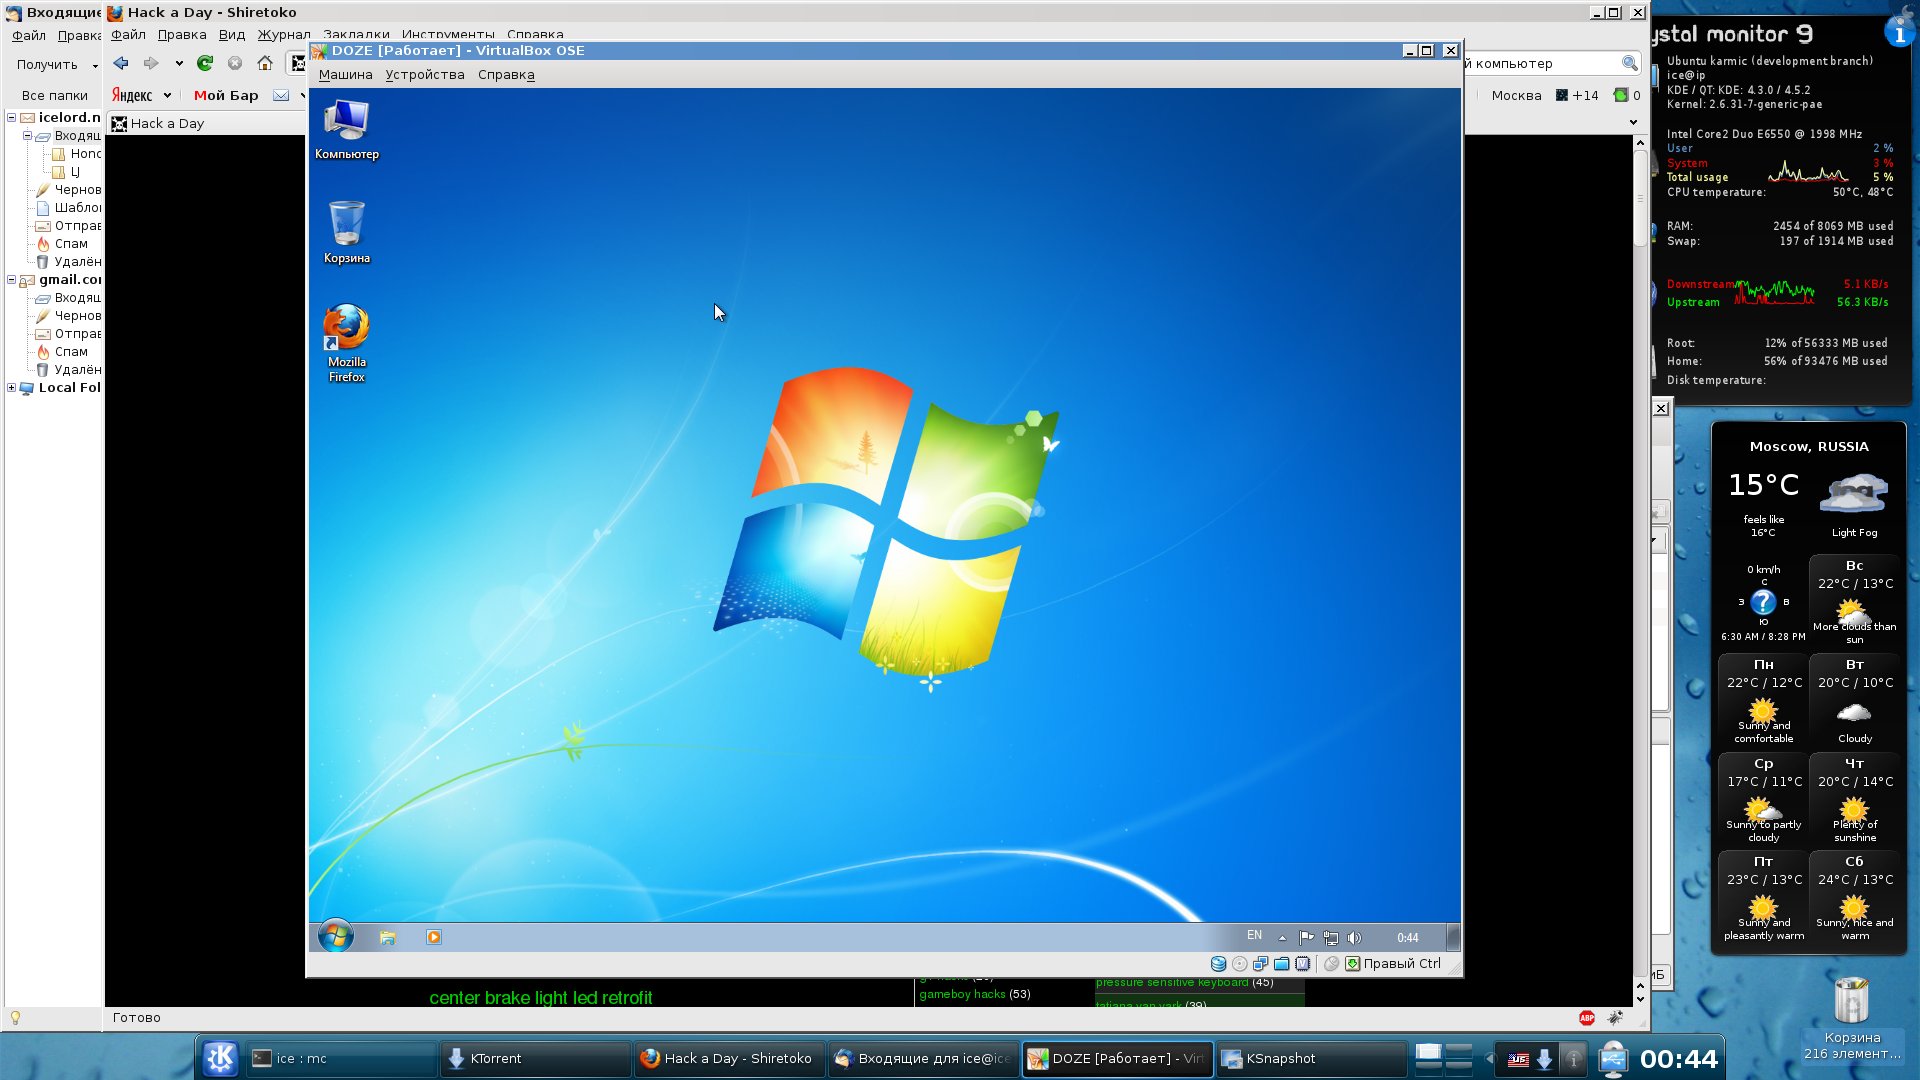This screenshot has height=1080, width=1920.
Task: Click the Мой Бар toolbar button
Action: point(226,96)
